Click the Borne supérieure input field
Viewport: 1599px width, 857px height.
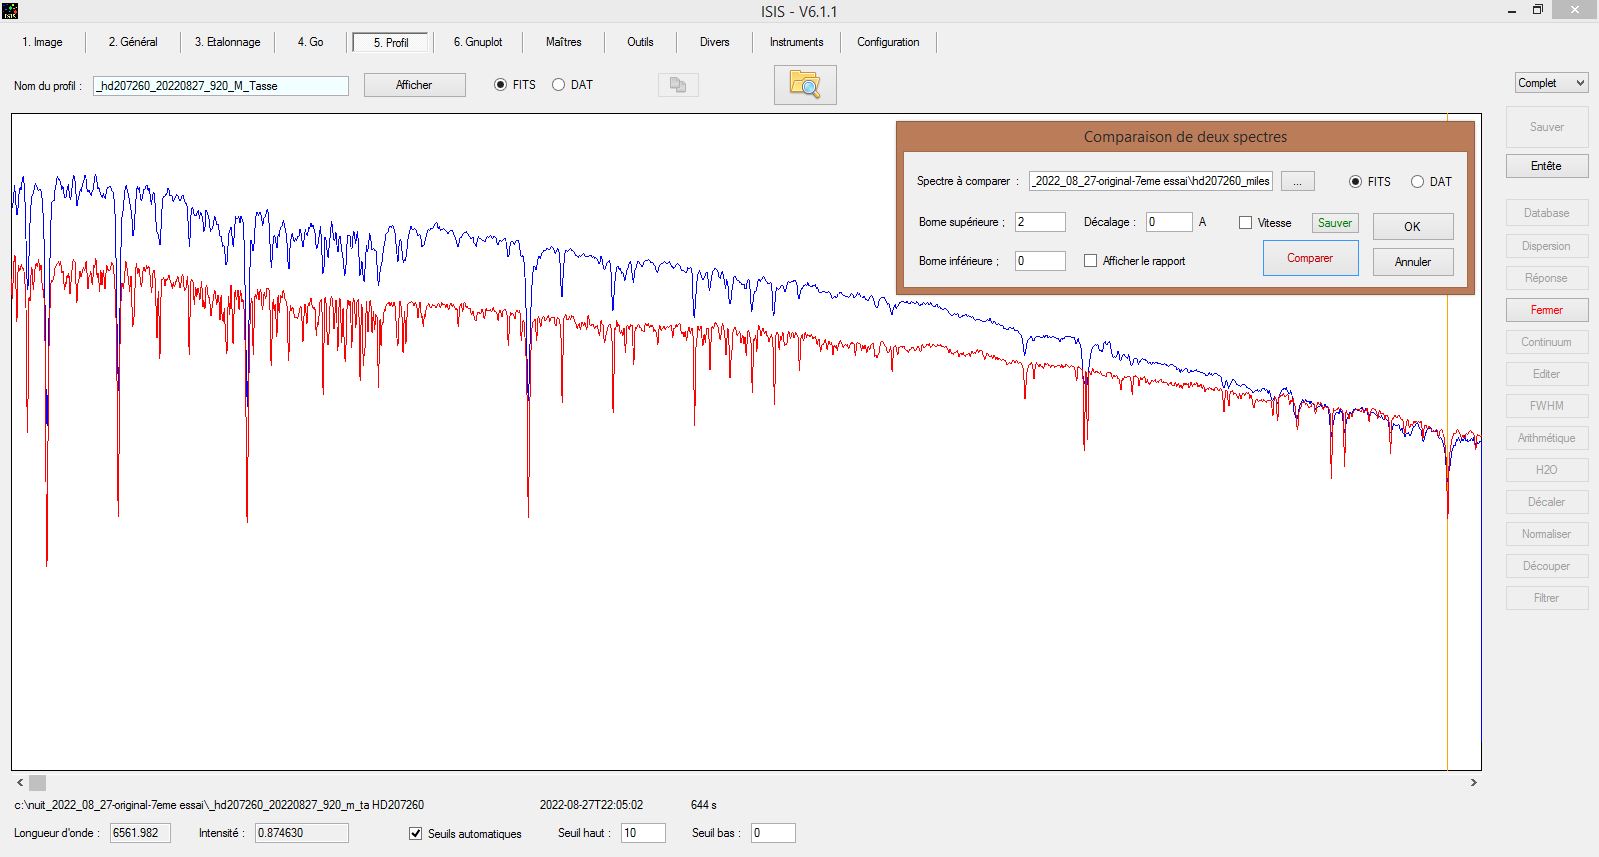point(1039,222)
